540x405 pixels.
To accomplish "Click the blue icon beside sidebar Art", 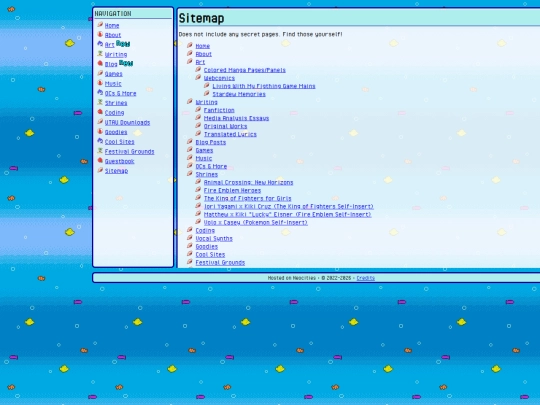I will pyautogui.click(x=100, y=44).
